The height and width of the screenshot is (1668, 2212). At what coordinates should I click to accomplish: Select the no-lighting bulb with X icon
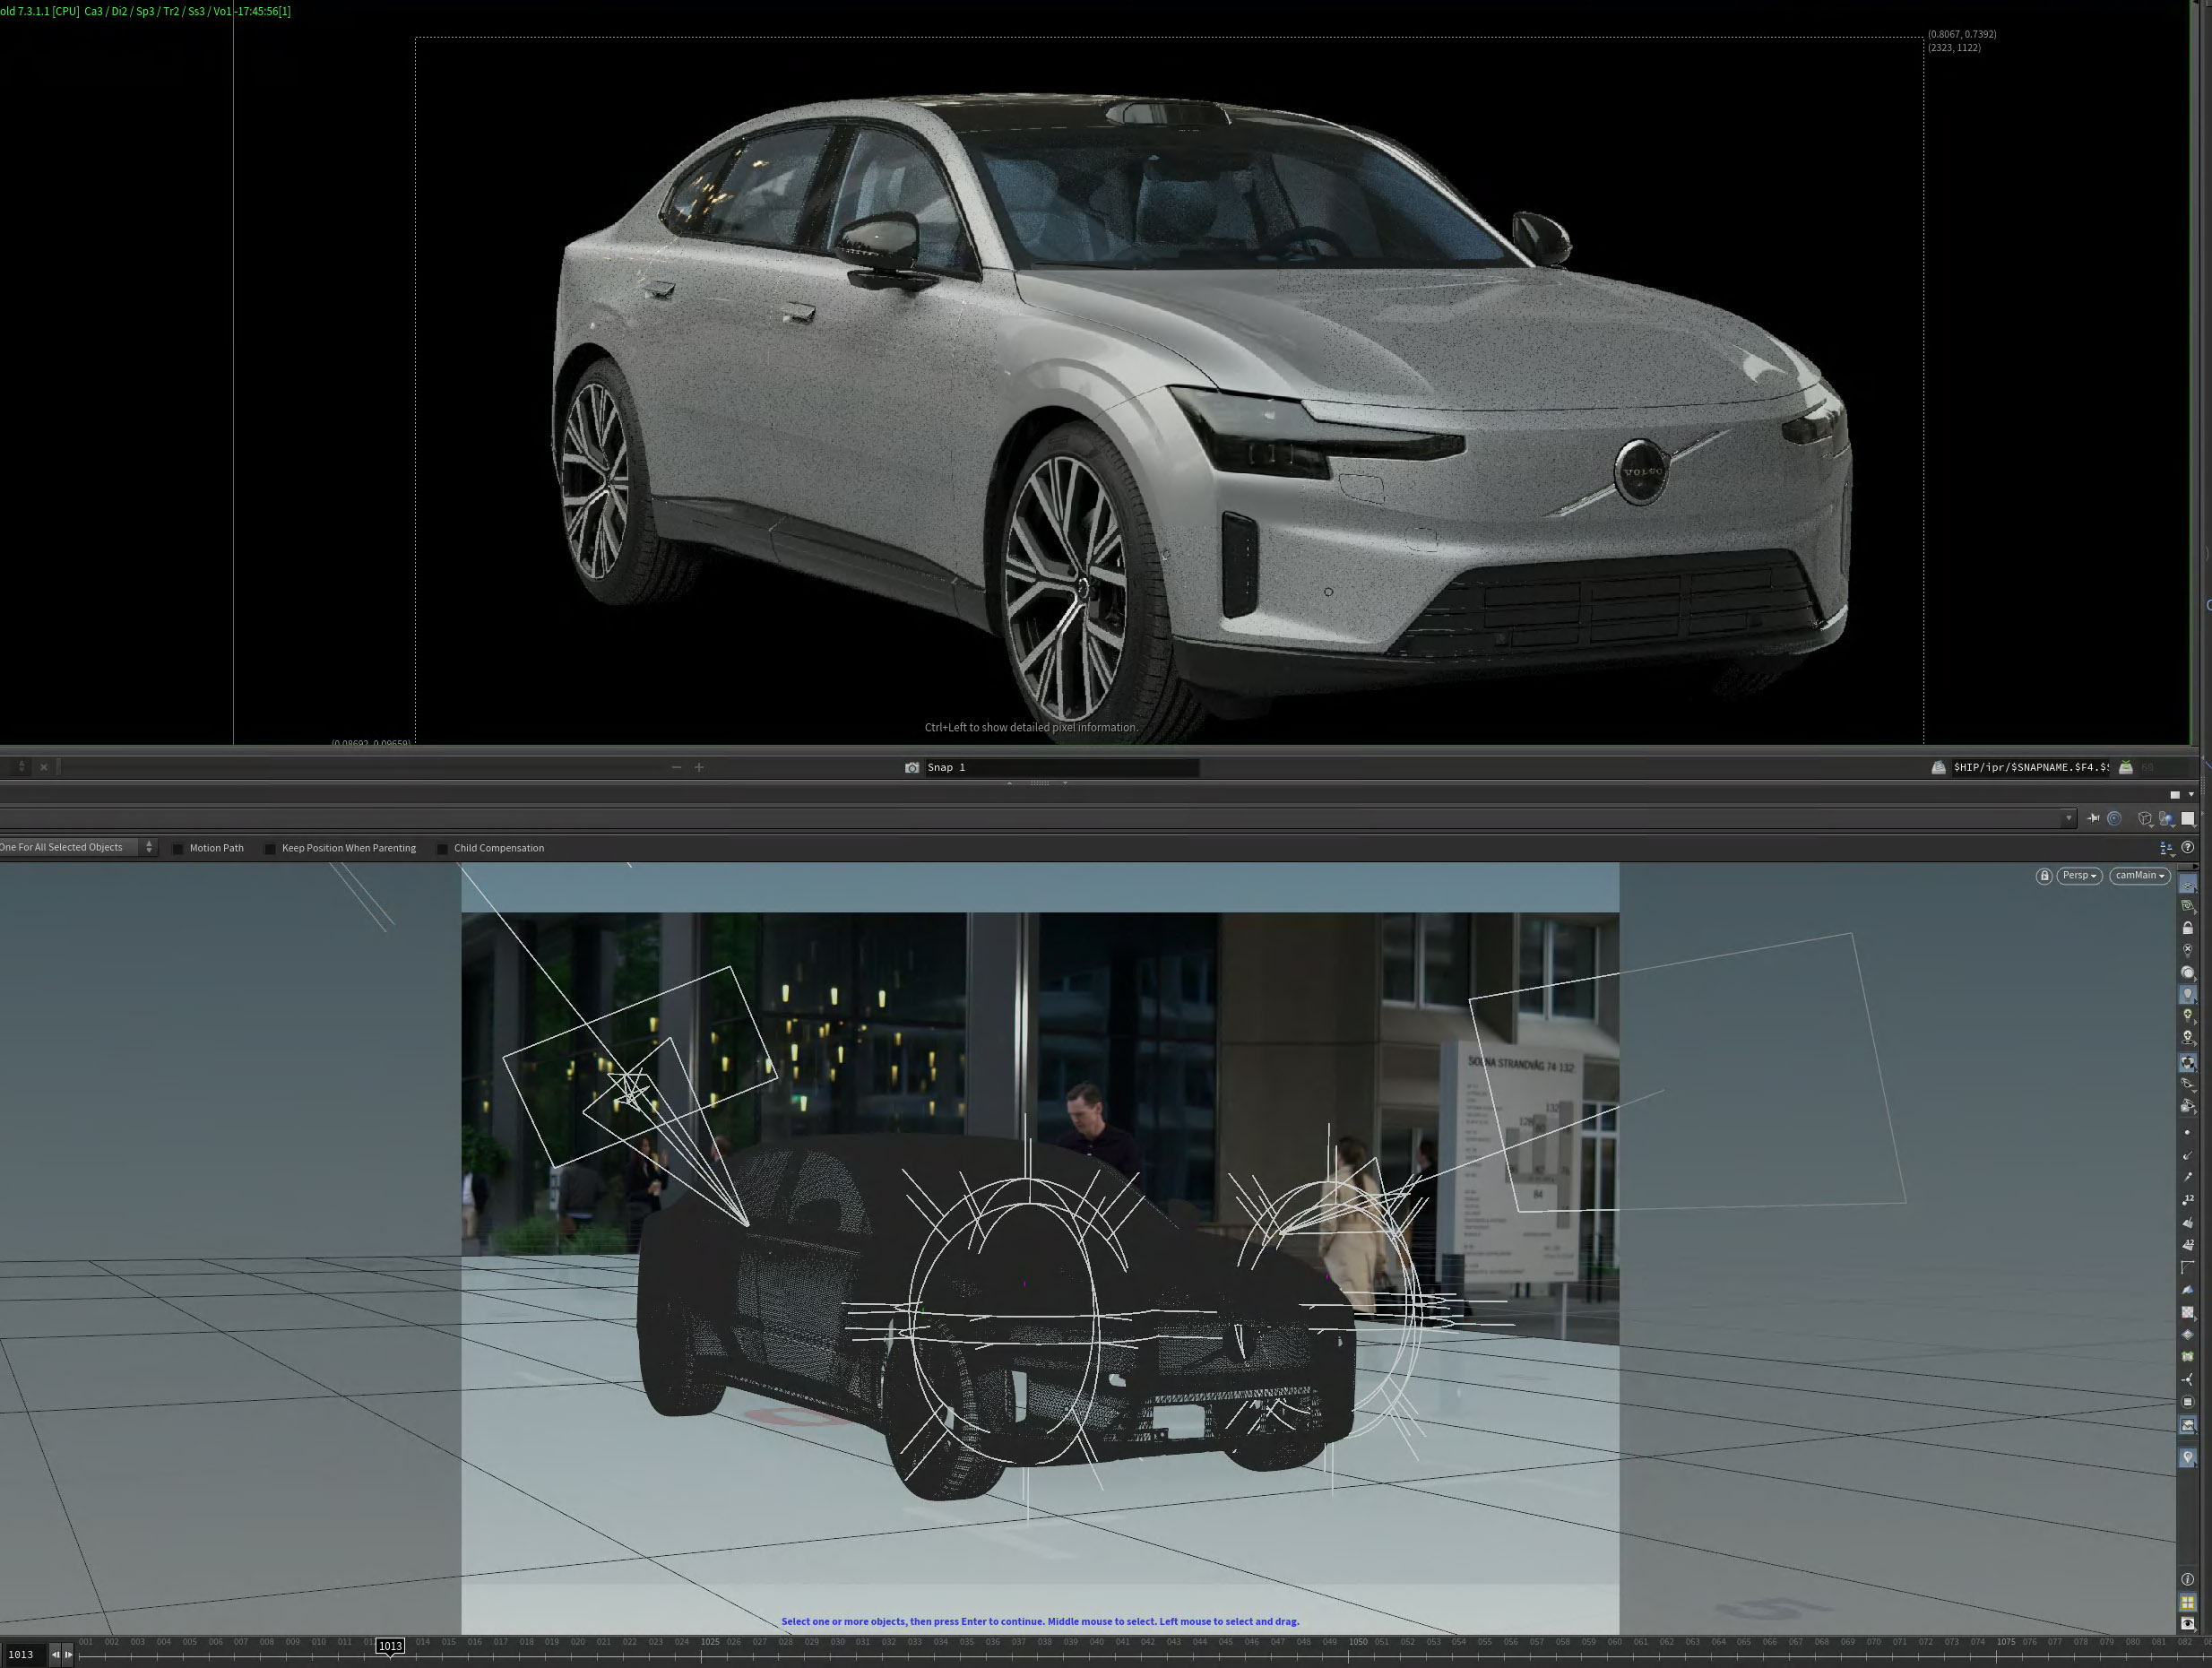2187,950
